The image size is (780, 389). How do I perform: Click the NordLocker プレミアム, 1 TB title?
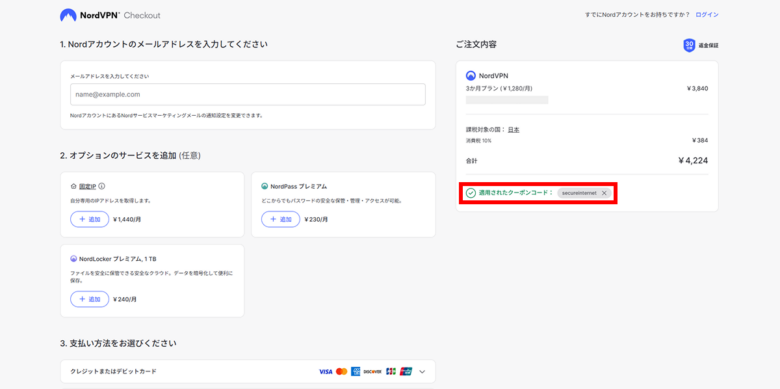tap(117, 259)
